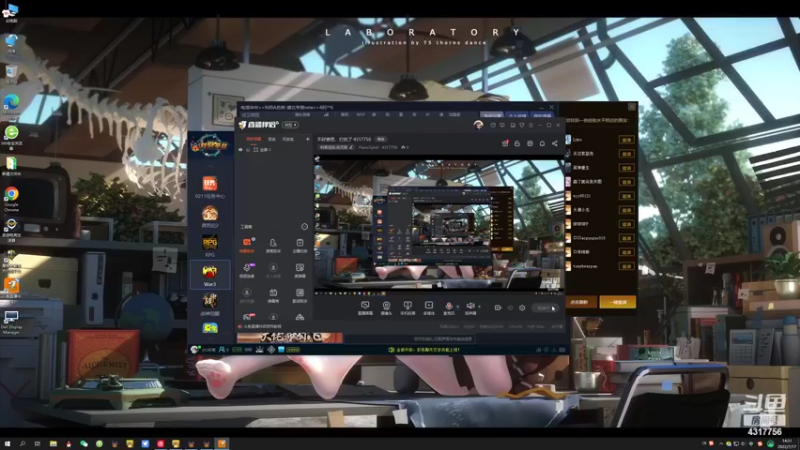Viewport: 800px width, 450px height.
Task: Open the War3 entry in game sidebar
Action: [210, 275]
